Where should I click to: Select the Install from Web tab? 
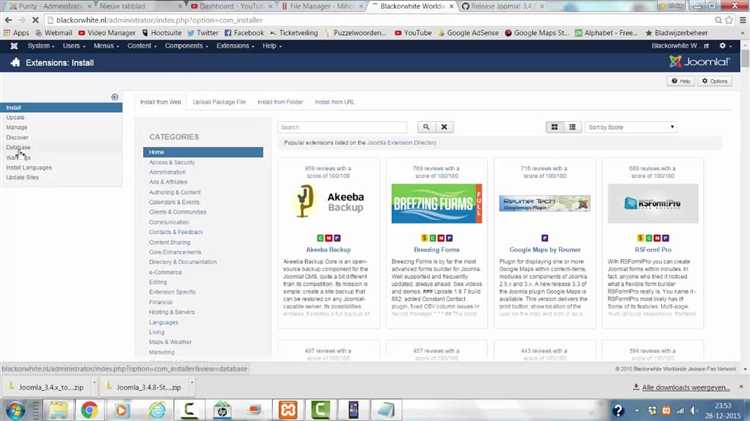tap(161, 102)
